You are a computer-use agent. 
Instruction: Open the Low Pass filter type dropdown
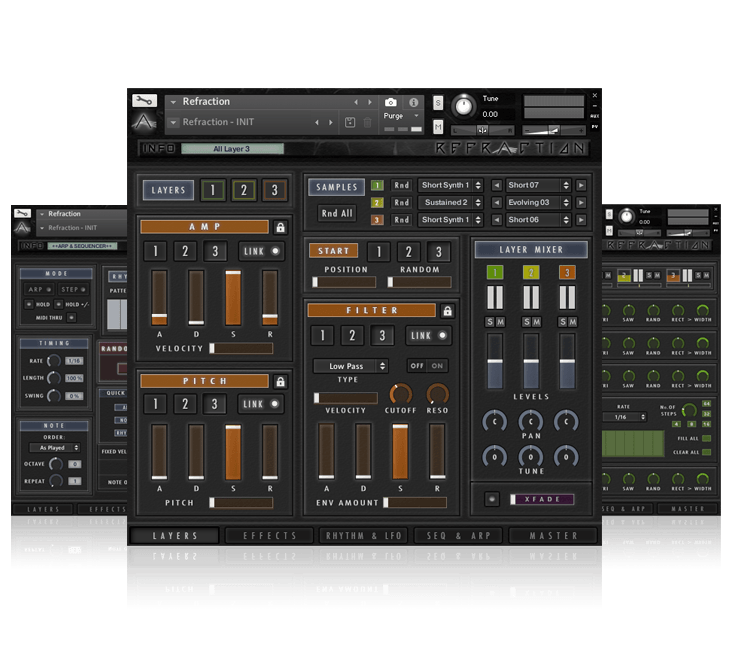click(351, 366)
